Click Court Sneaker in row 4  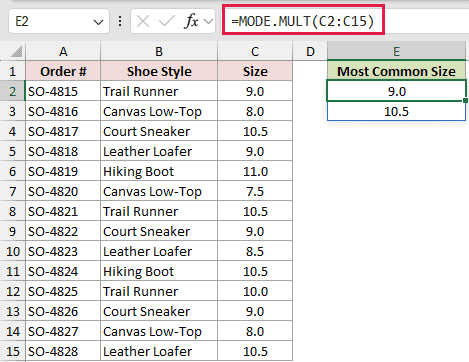[x=159, y=131]
